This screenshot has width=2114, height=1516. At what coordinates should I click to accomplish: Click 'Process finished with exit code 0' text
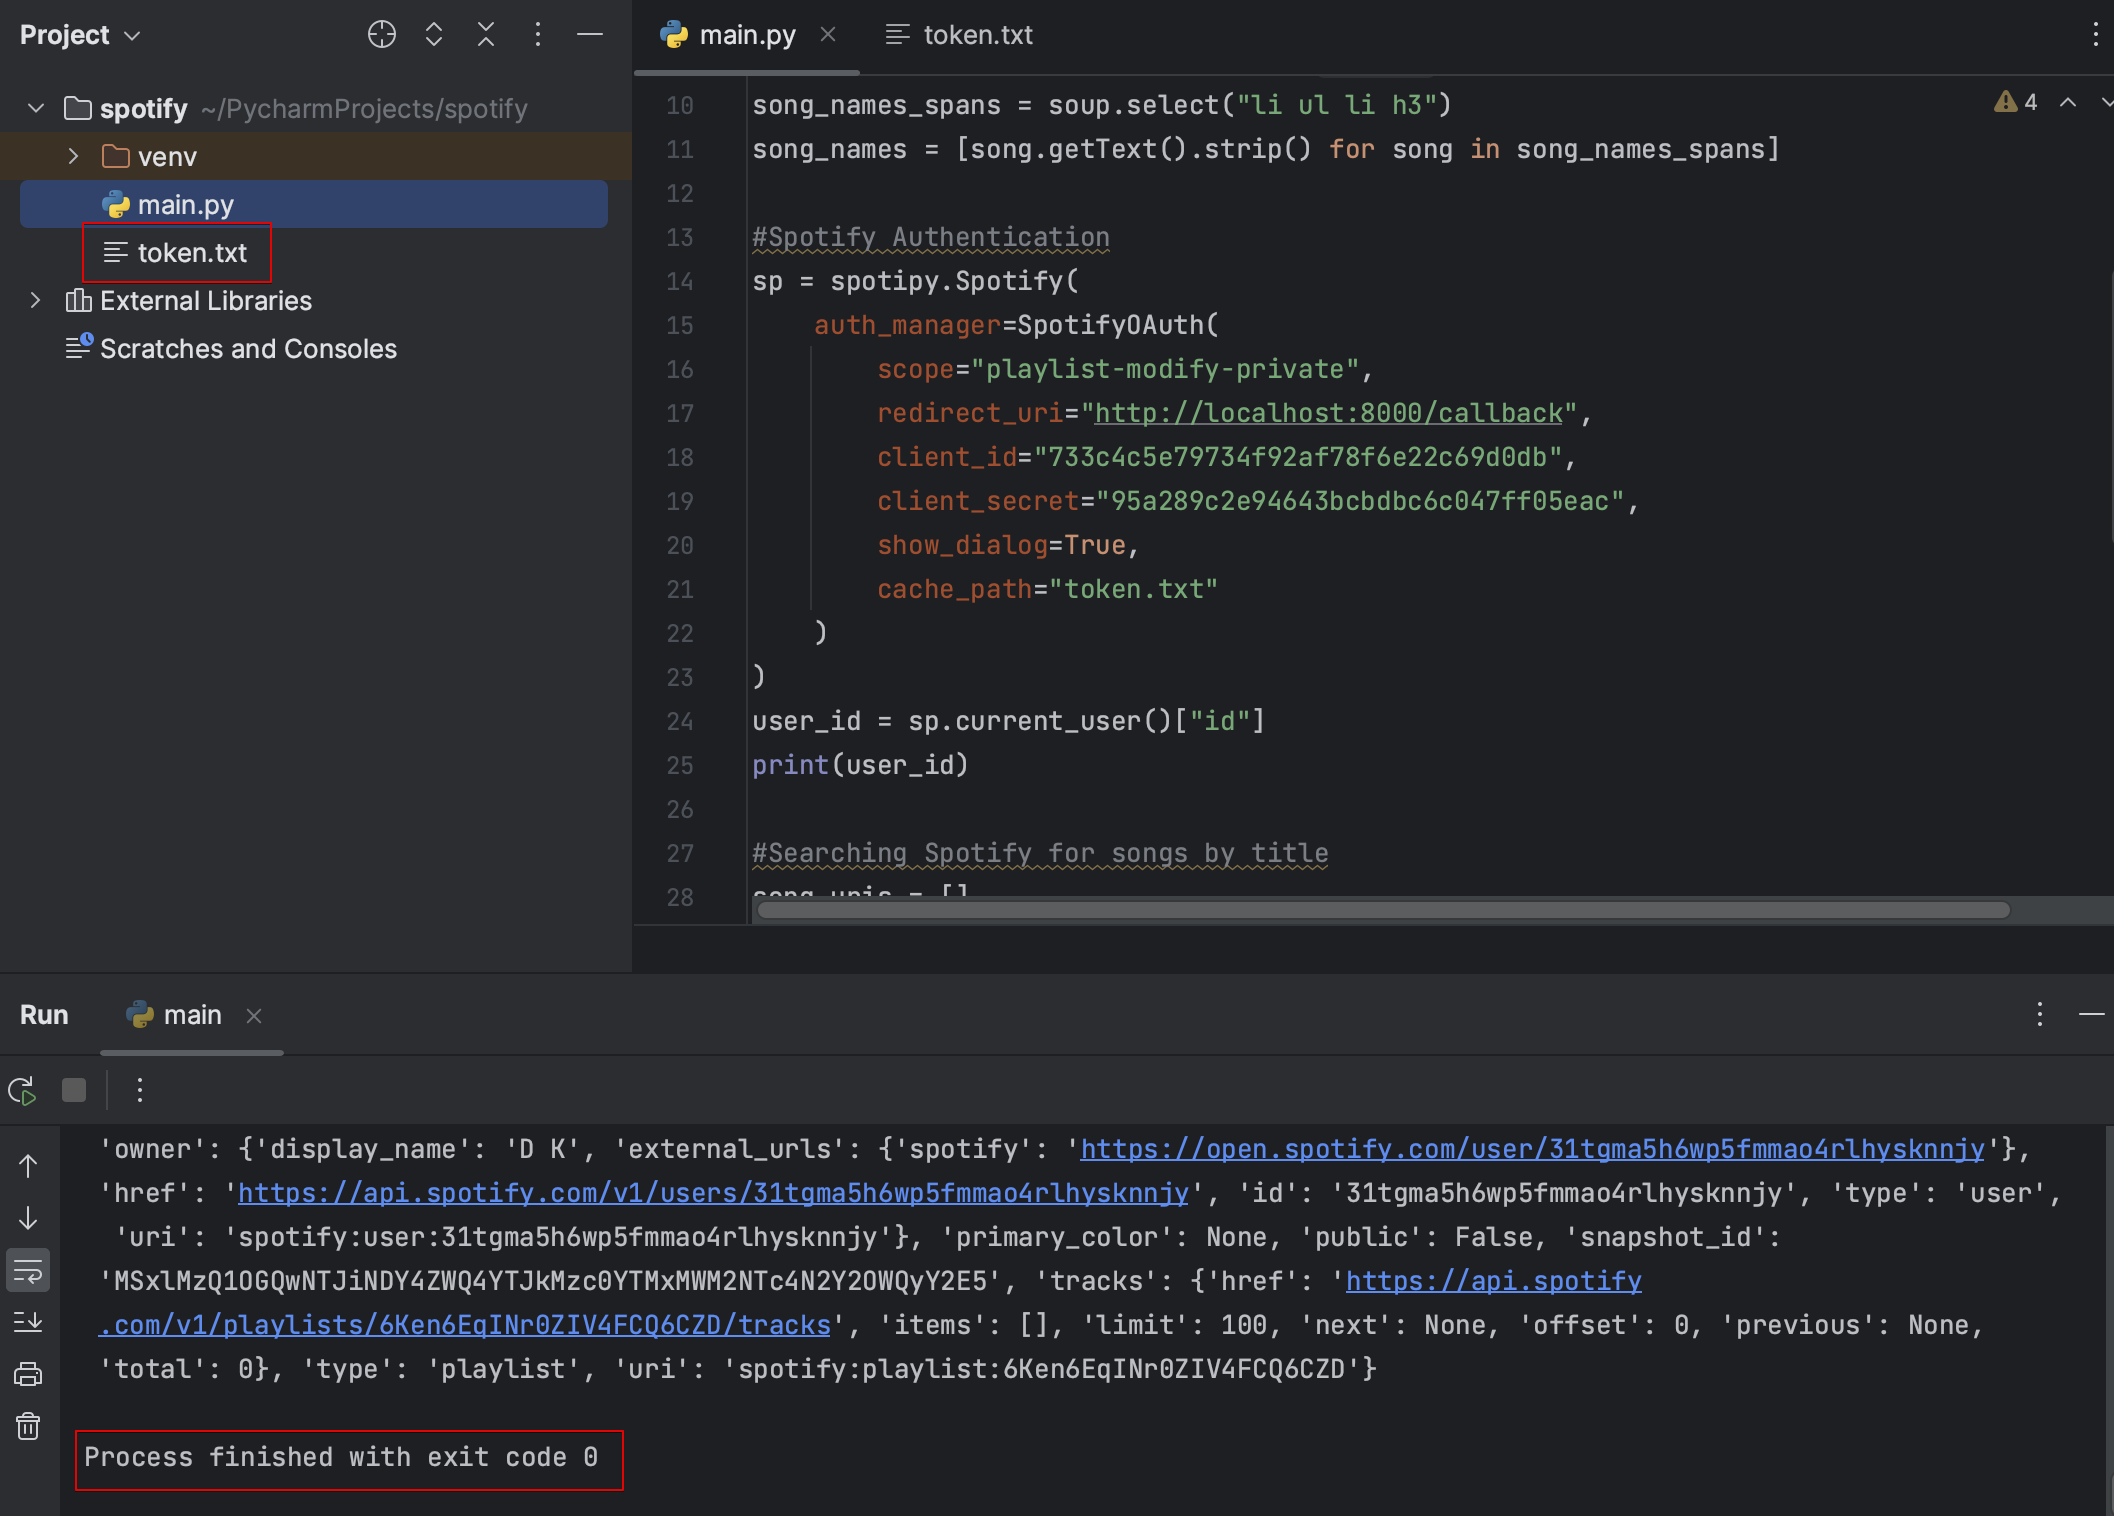[x=341, y=1457]
